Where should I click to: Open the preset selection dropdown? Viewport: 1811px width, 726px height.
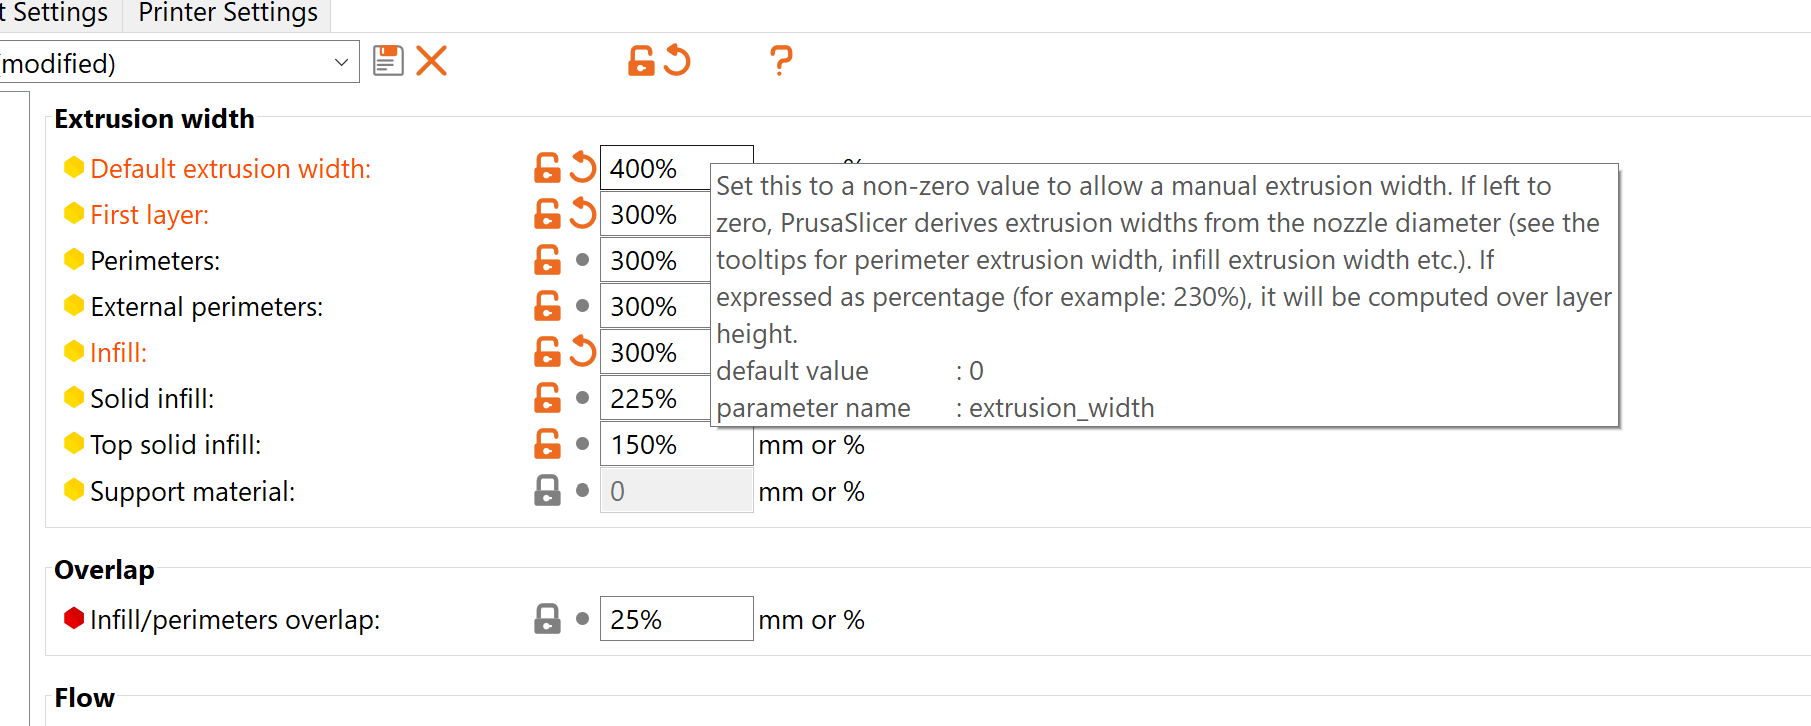(343, 61)
